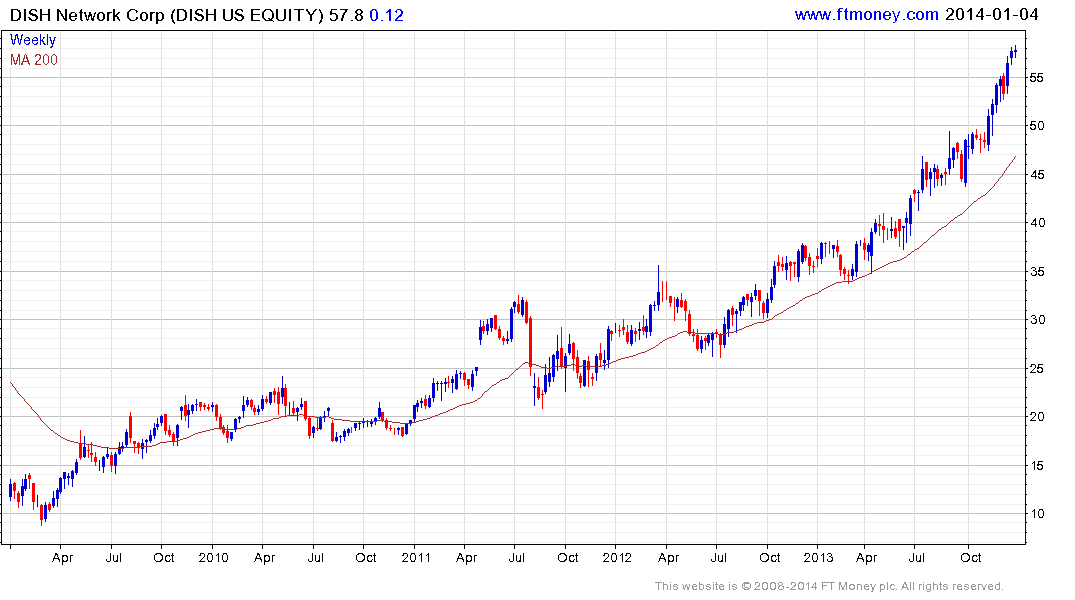Click the 57.8 last price value
The height and width of the screenshot is (600, 1075).
coord(346,15)
